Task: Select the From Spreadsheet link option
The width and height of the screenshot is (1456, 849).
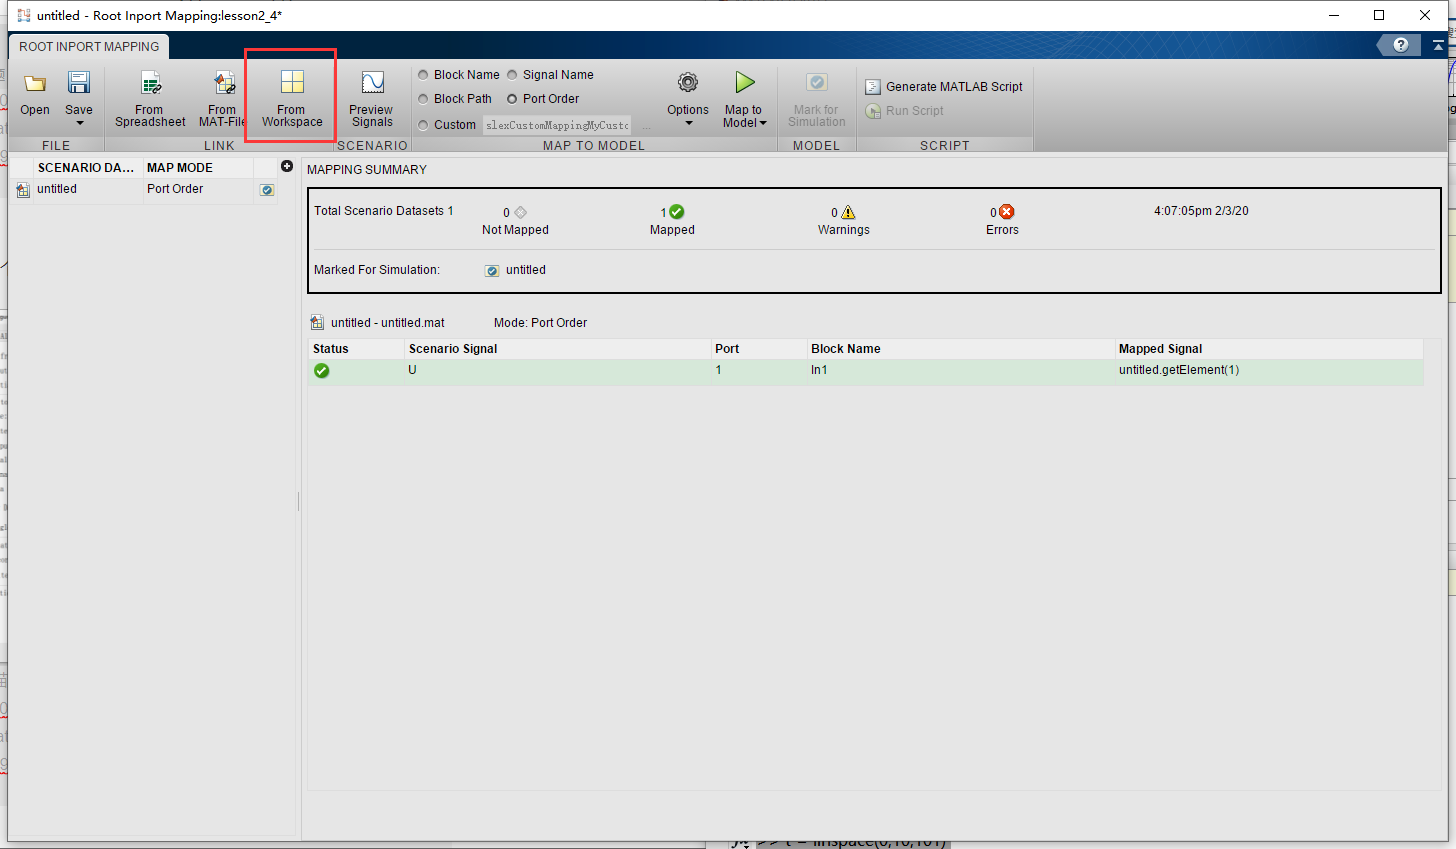Action: 149,97
